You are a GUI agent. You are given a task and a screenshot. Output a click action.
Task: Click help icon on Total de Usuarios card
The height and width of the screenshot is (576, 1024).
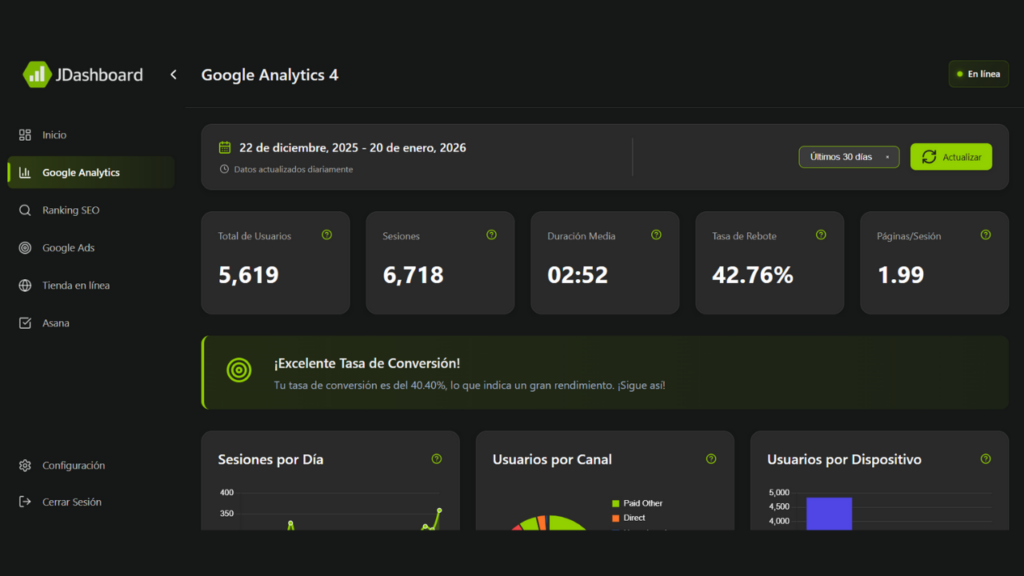click(x=326, y=235)
